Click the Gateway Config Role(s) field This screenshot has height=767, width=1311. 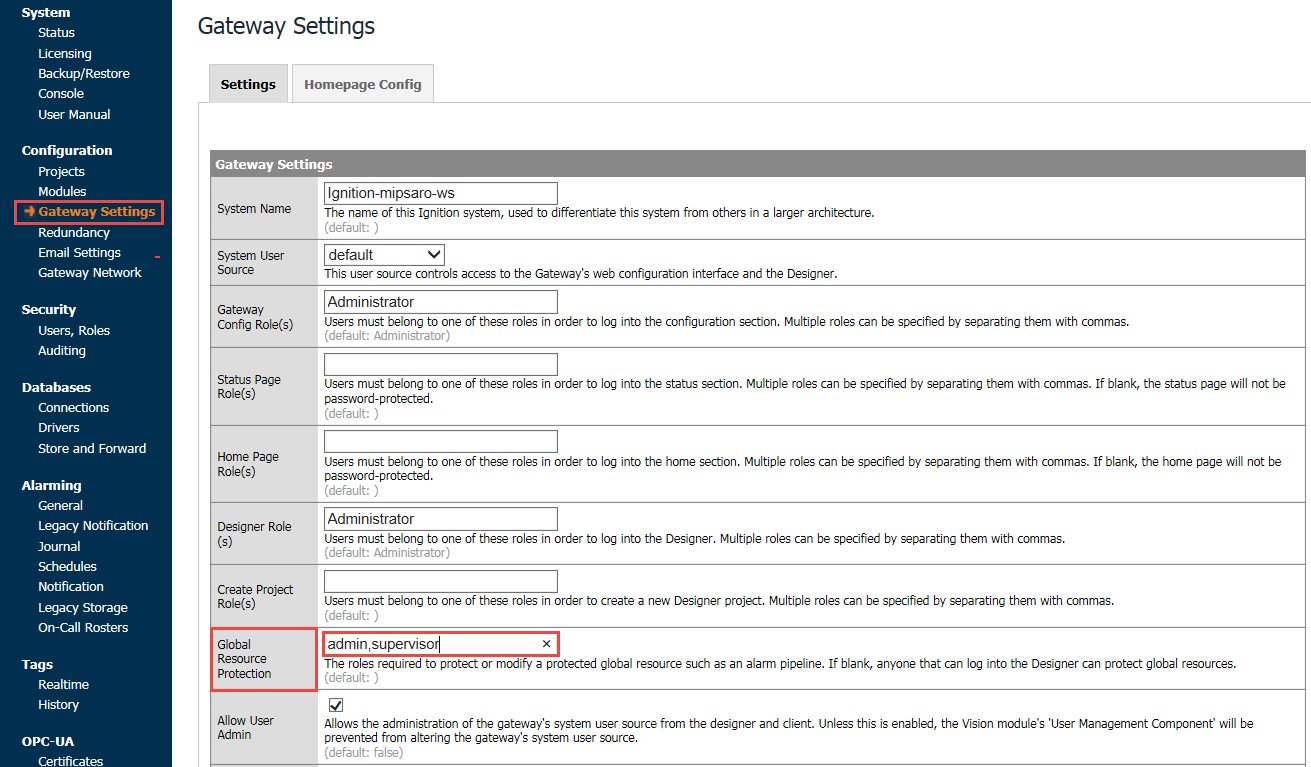440,302
